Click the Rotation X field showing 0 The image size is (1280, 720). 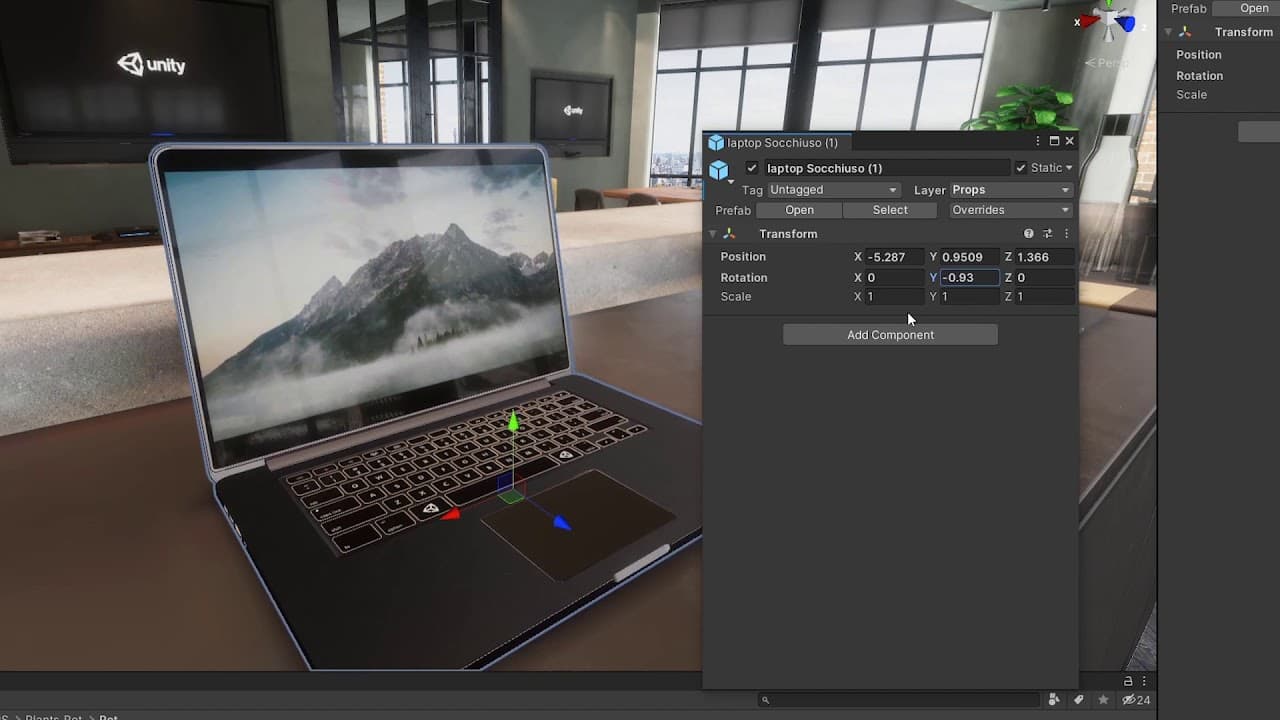[894, 278]
